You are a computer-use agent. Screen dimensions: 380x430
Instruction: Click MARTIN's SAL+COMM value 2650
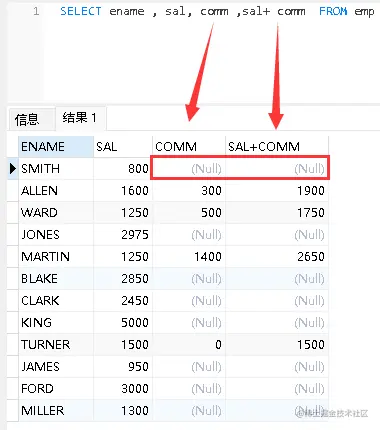pyautogui.click(x=311, y=257)
